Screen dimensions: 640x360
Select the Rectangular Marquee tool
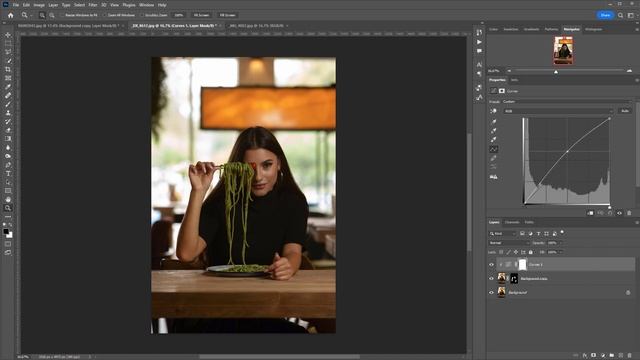8,43
